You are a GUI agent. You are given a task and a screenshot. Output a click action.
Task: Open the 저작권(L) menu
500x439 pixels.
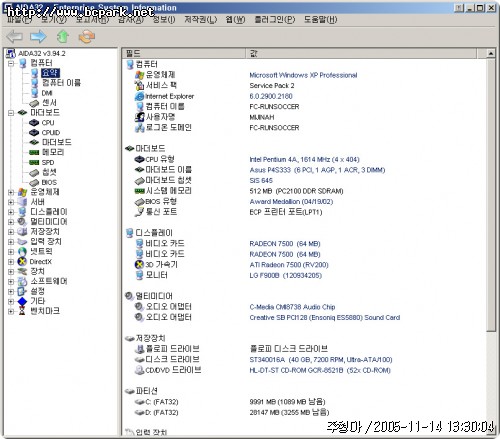click(201, 20)
